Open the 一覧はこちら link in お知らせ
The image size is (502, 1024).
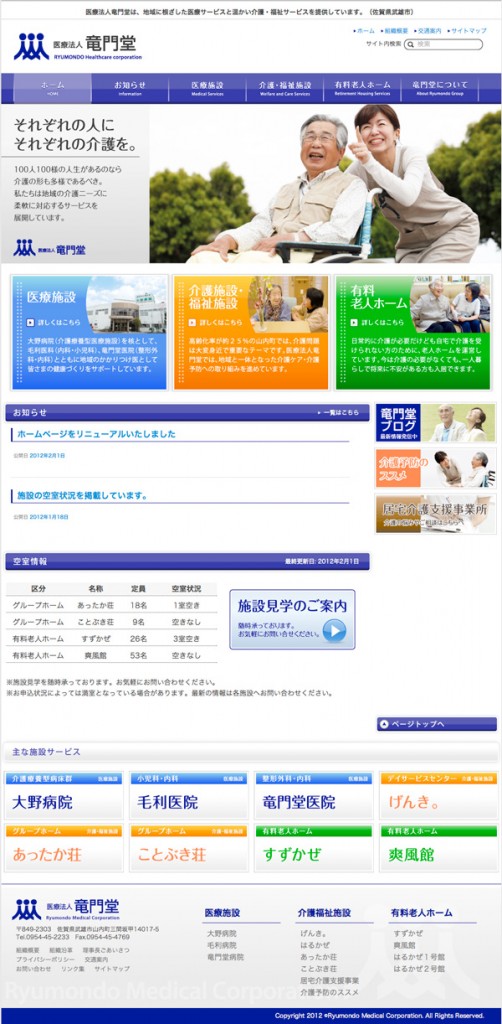point(338,413)
